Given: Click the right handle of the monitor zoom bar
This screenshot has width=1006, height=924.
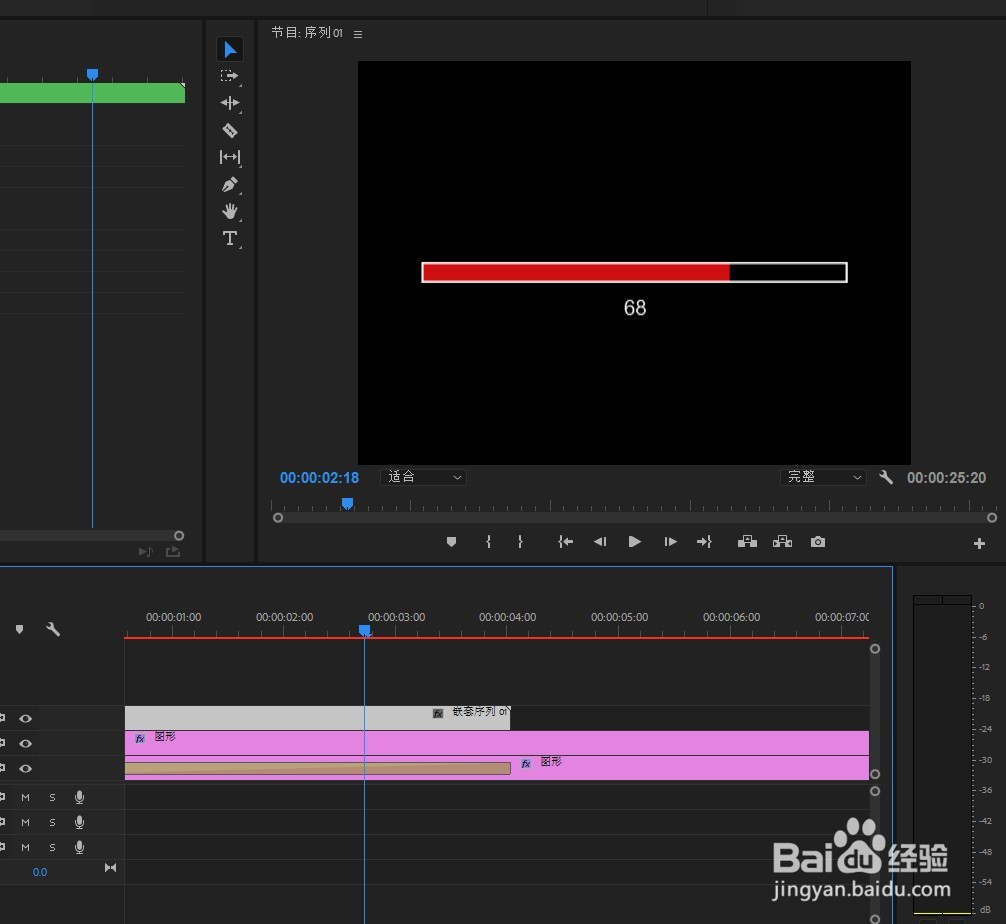Looking at the screenshot, I should (x=992, y=518).
